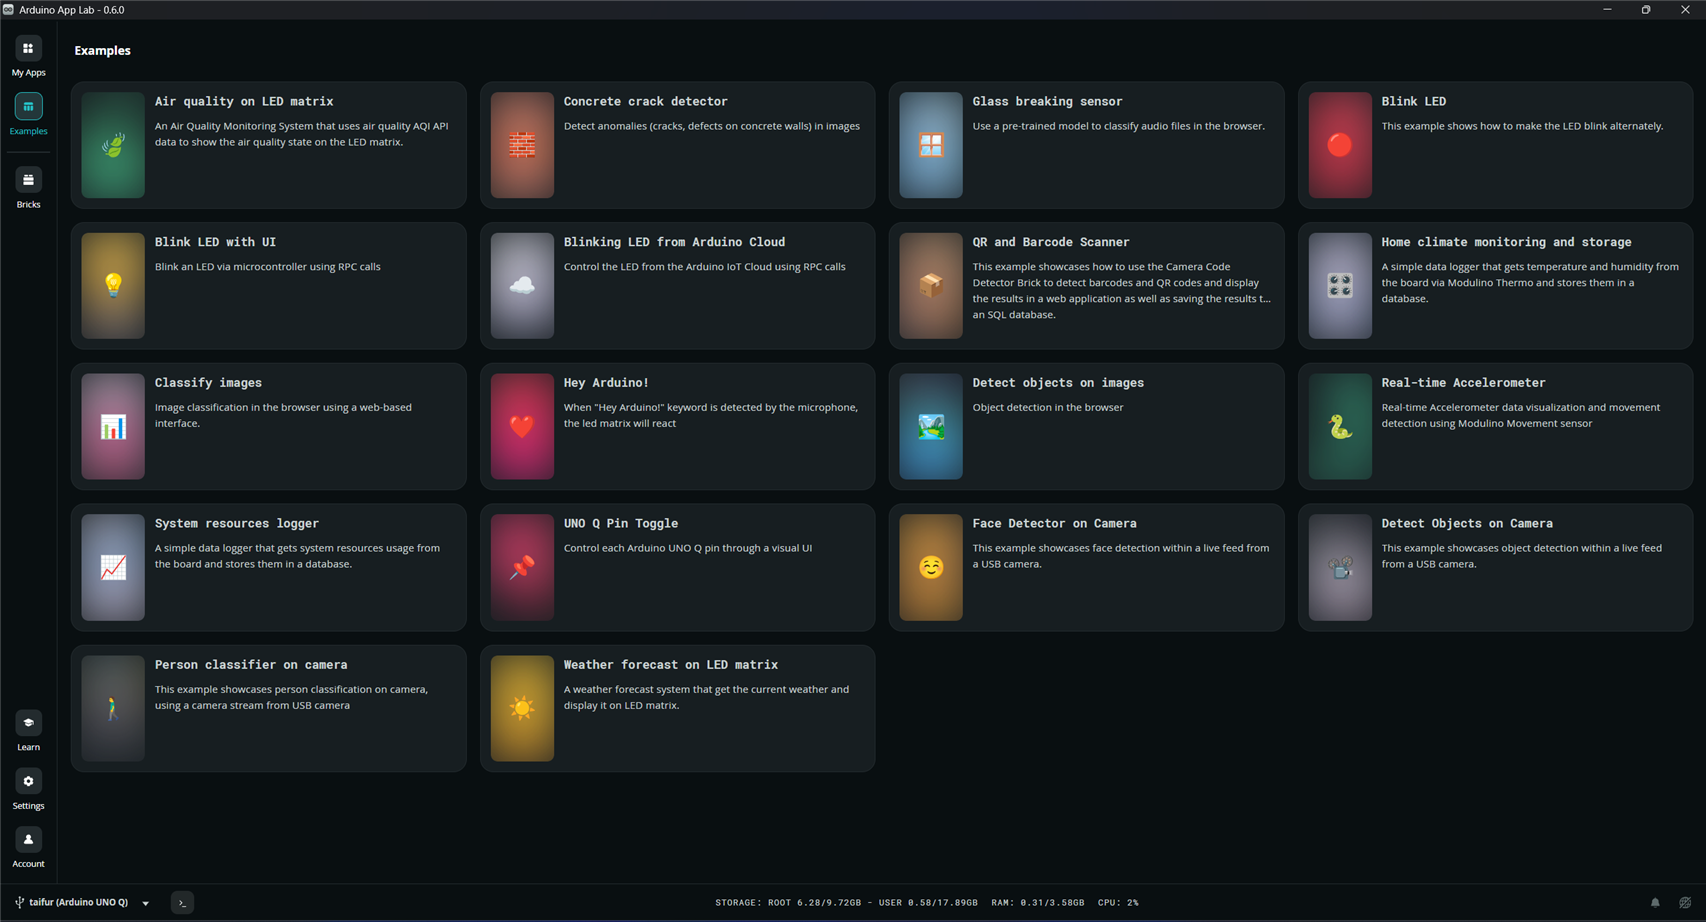The width and height of the screenshot is (1706, 922).
Task: Click 'Control the LED from the Arduino IoT Cloud' description
Action: click(x=705, y=267)
